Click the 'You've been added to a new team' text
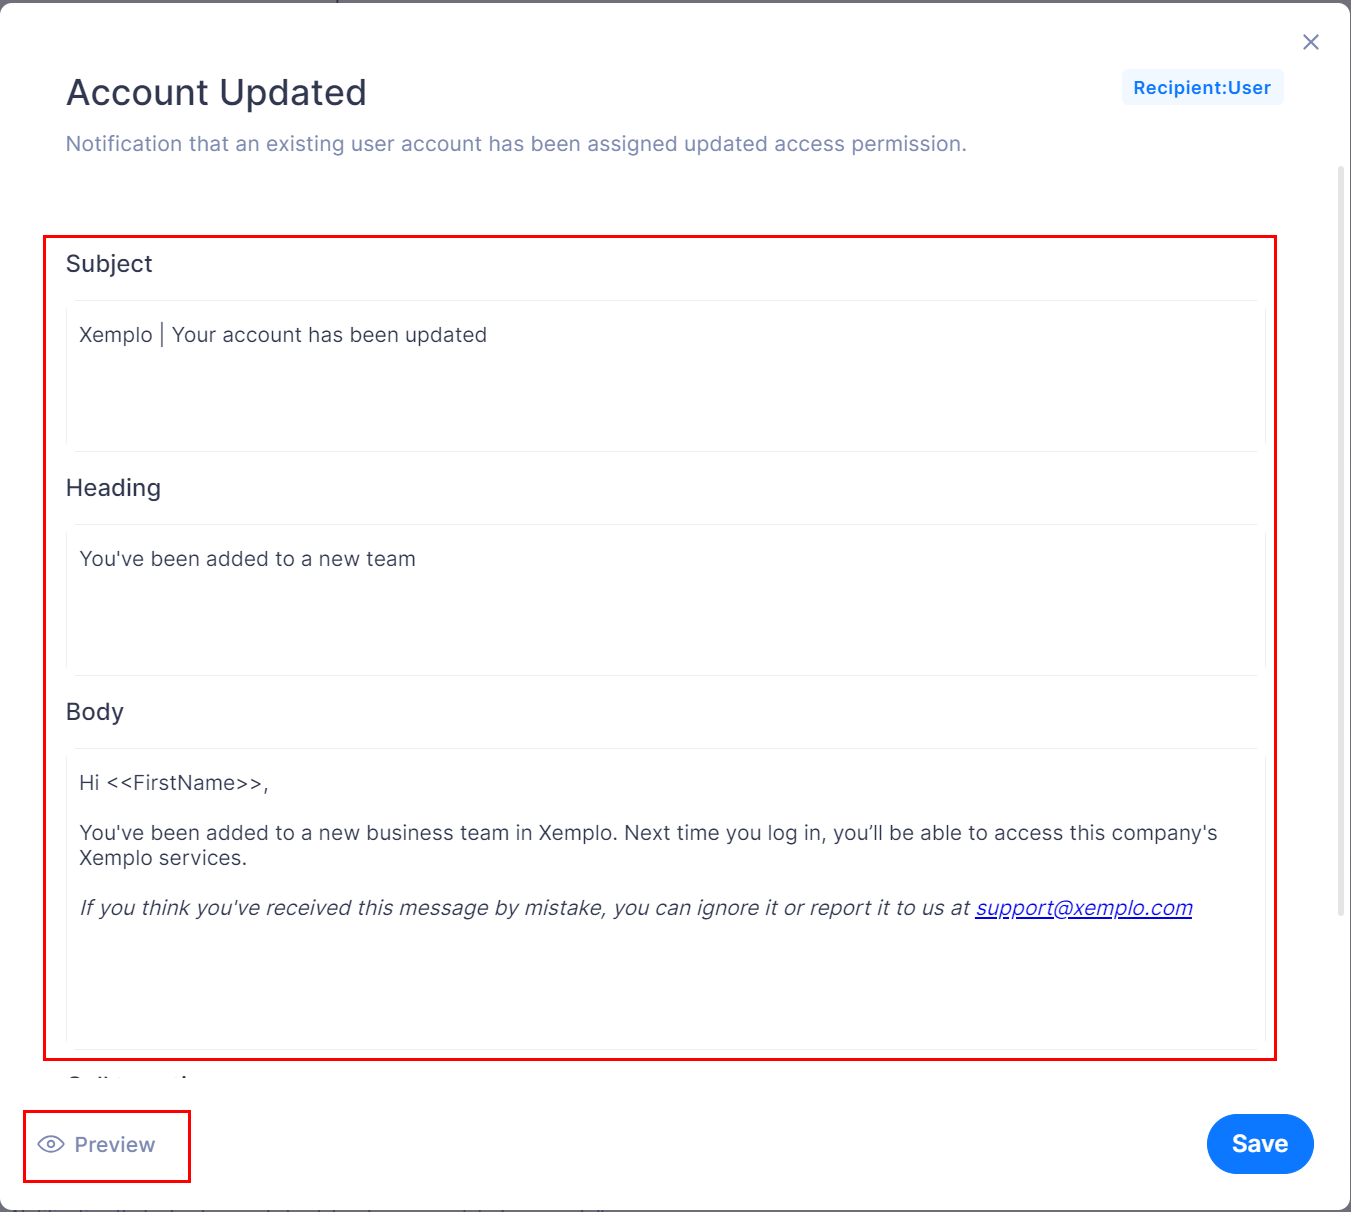Screen dimensions: 1351x1212 tap(247, 559)
